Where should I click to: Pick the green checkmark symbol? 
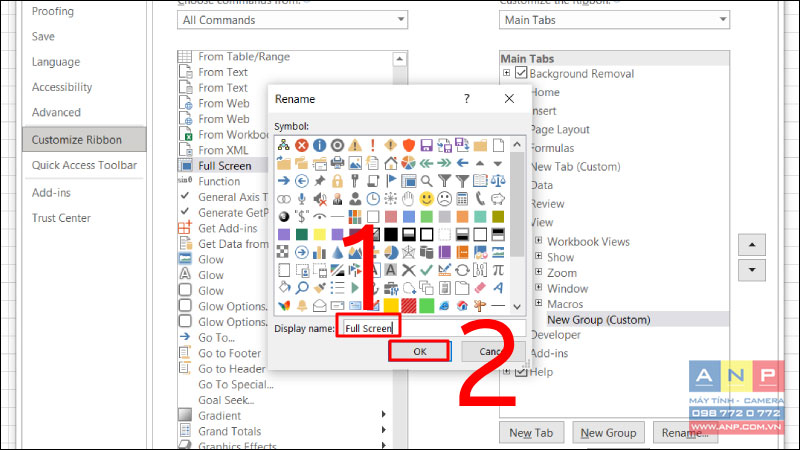tap(427, 269)
